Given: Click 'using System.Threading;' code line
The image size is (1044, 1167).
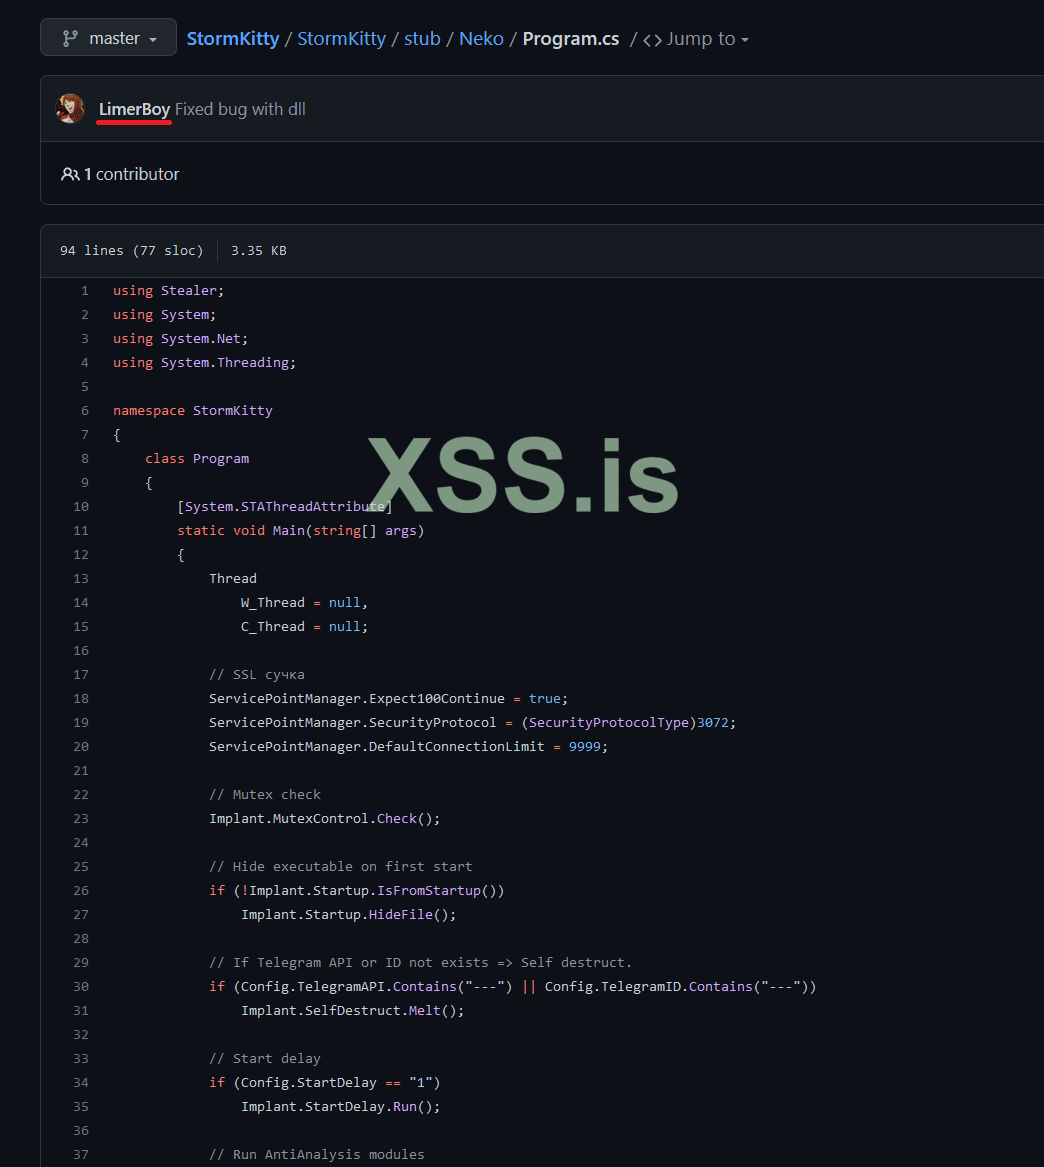Looking at the screenshot, I should [205, 363].
